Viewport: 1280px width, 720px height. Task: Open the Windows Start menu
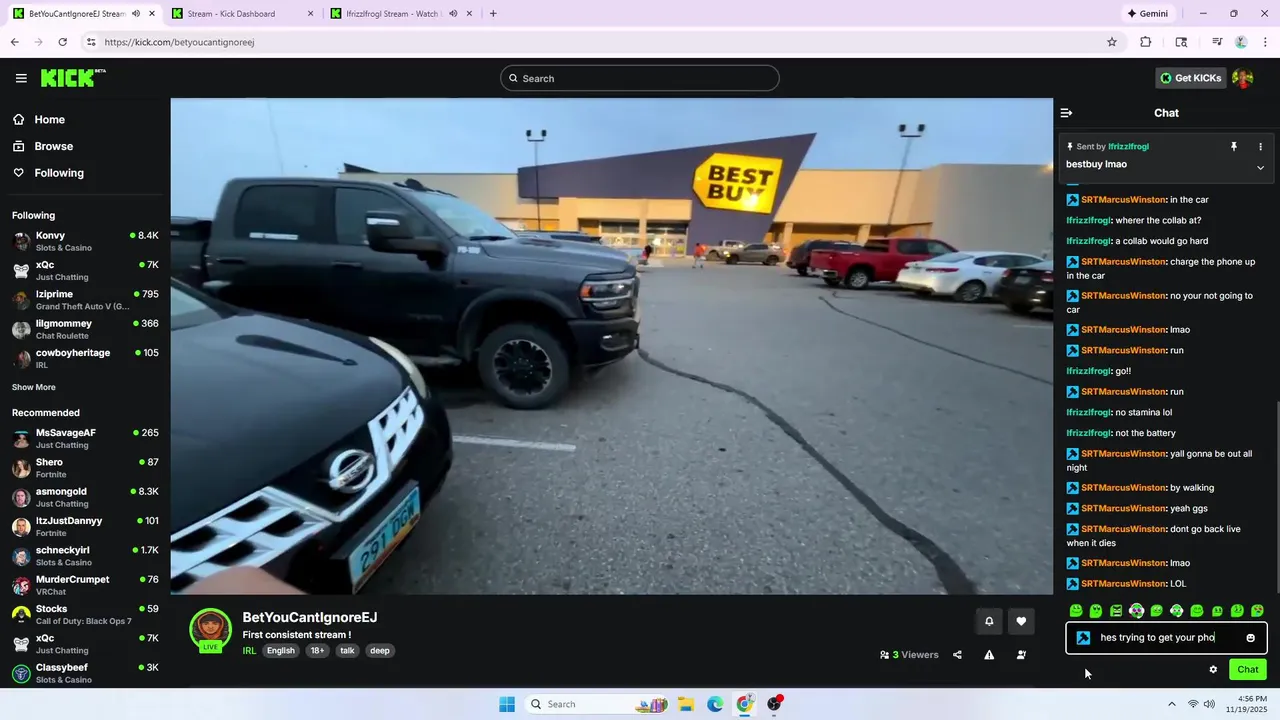[507, 704]
